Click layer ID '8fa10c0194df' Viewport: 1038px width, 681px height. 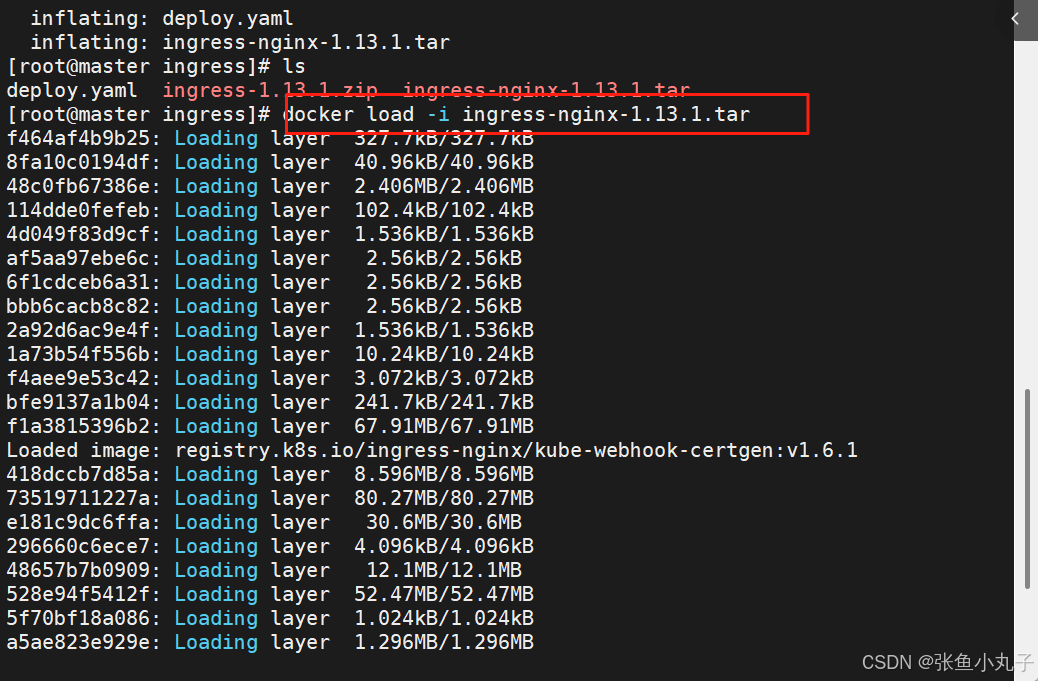[x=78, y=162]
